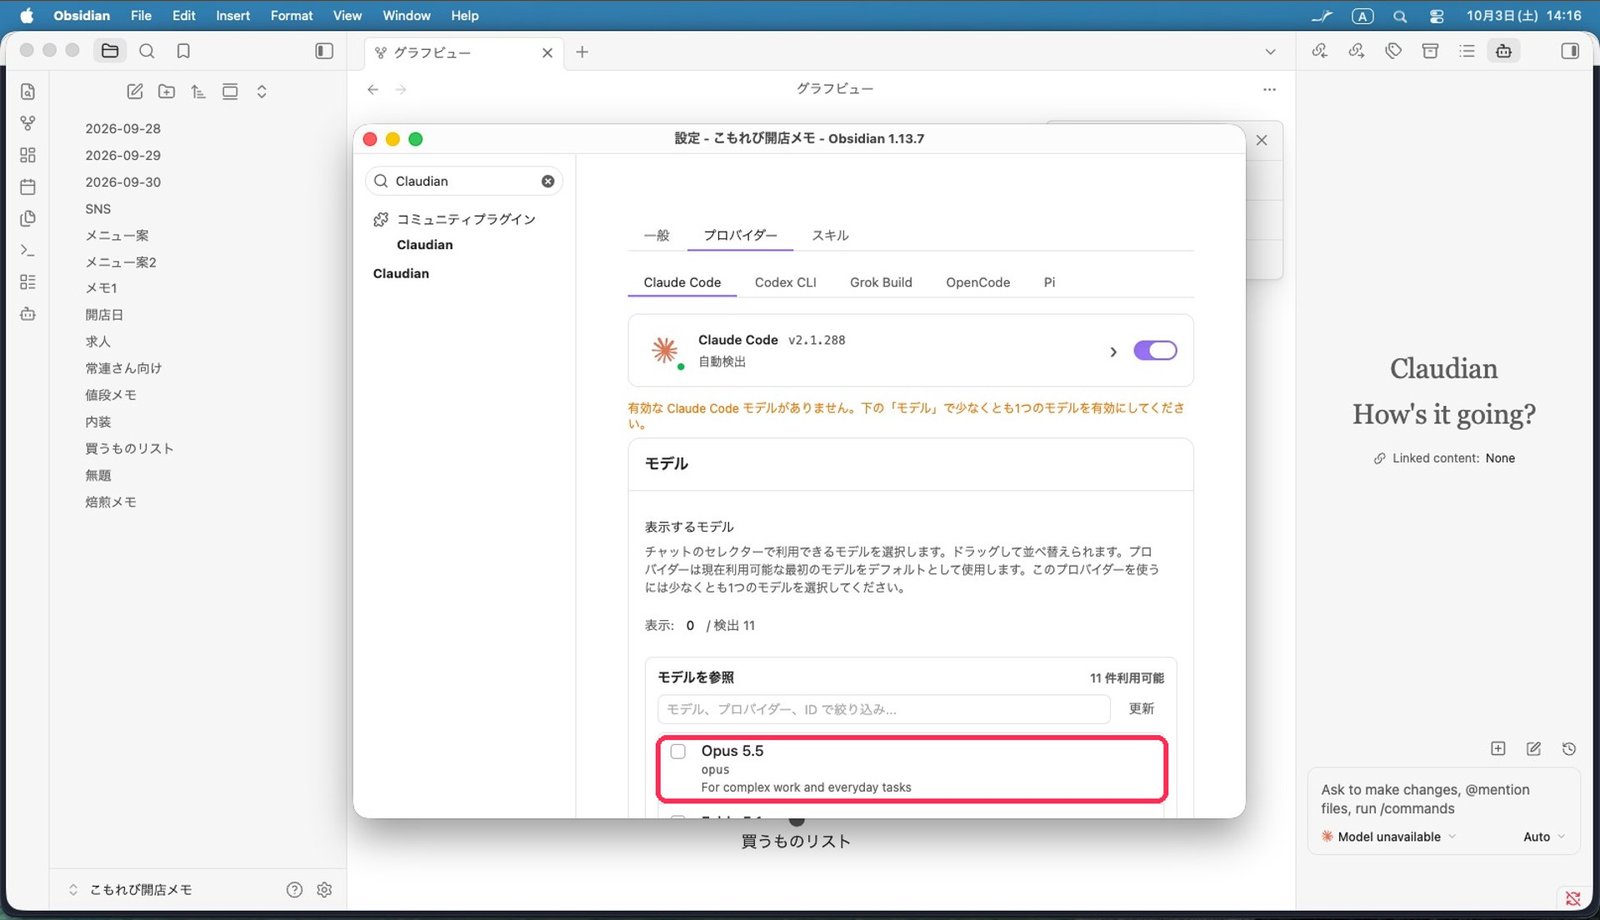Switch to the 一般 settings tab

point(656,236)
